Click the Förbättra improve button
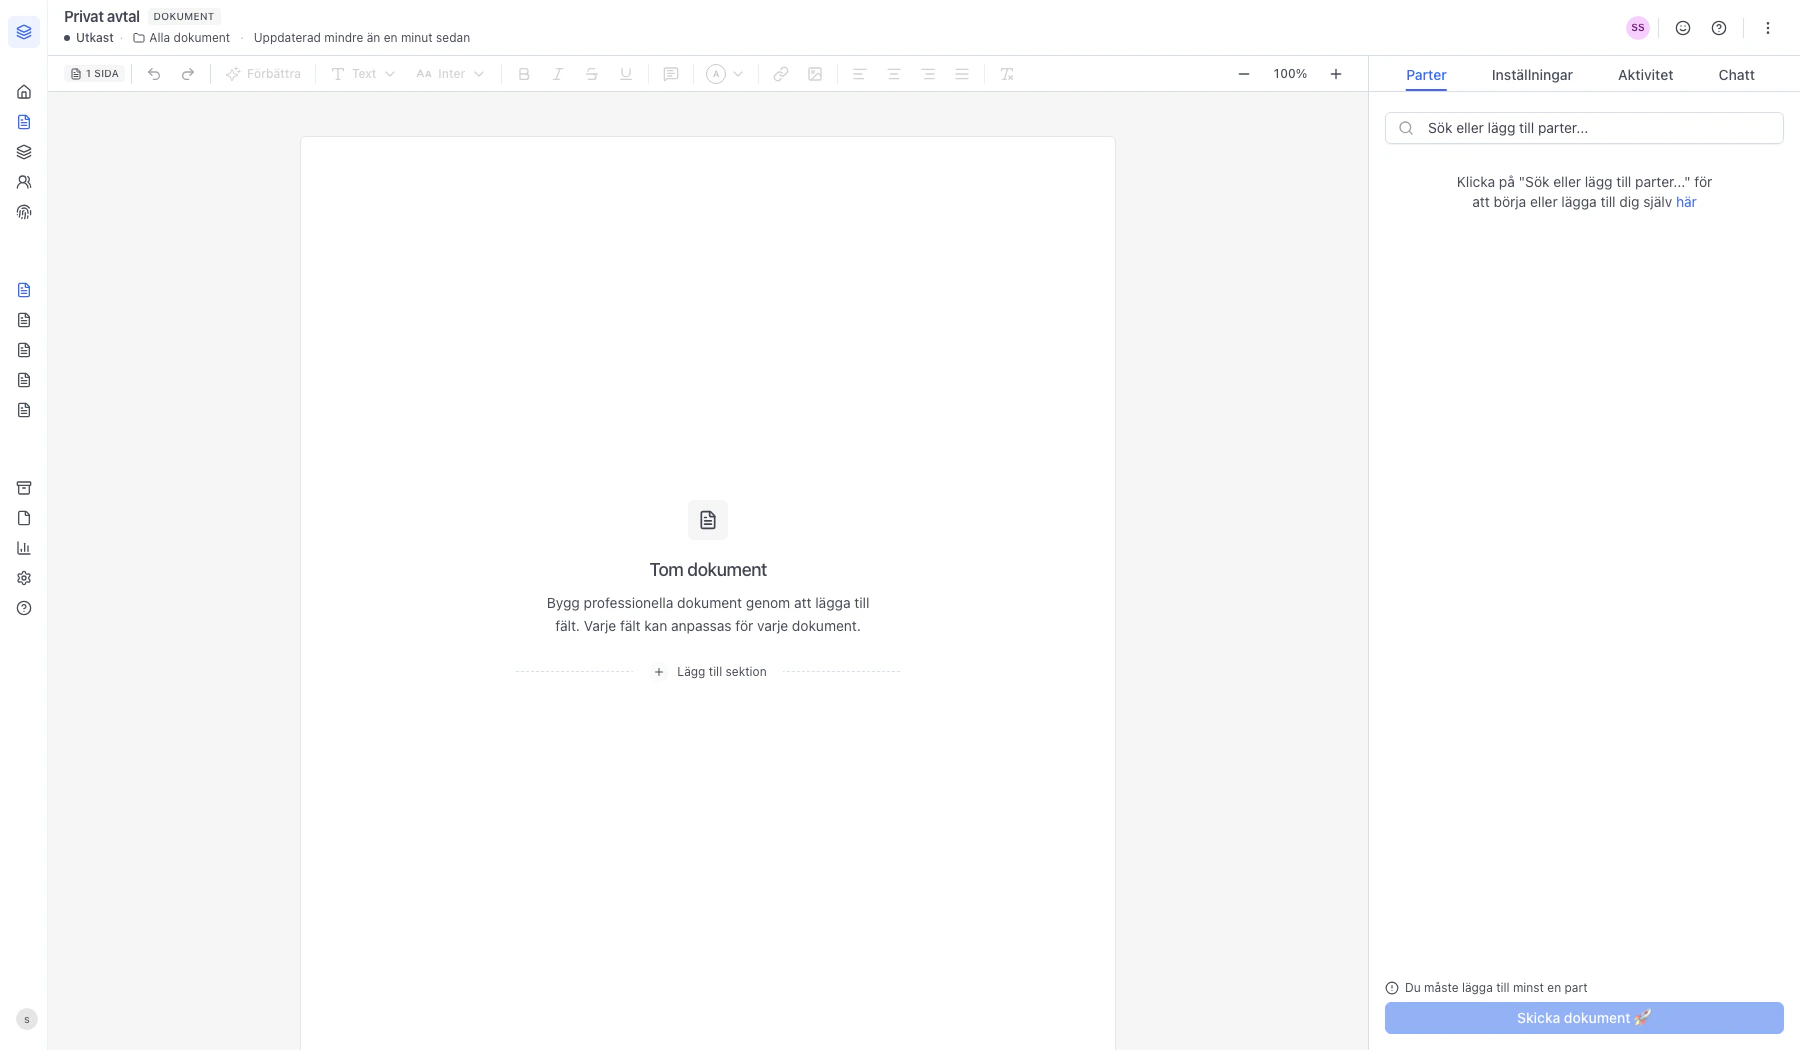Viewport: 1800px width, 1050px height. point(263,74)
